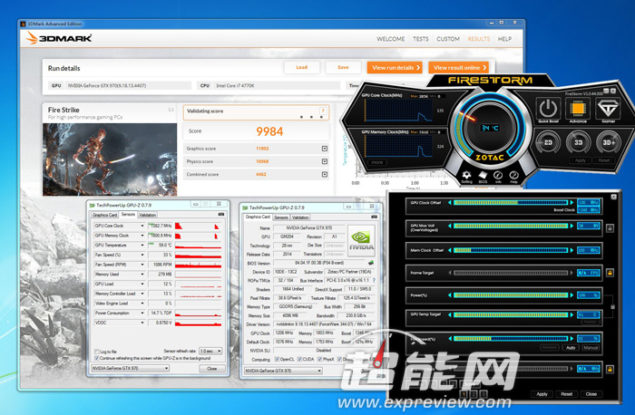Click camera icon in GPU-Z Sensors window
This screenshot has width=635, height=415.
tap(221, 215)
